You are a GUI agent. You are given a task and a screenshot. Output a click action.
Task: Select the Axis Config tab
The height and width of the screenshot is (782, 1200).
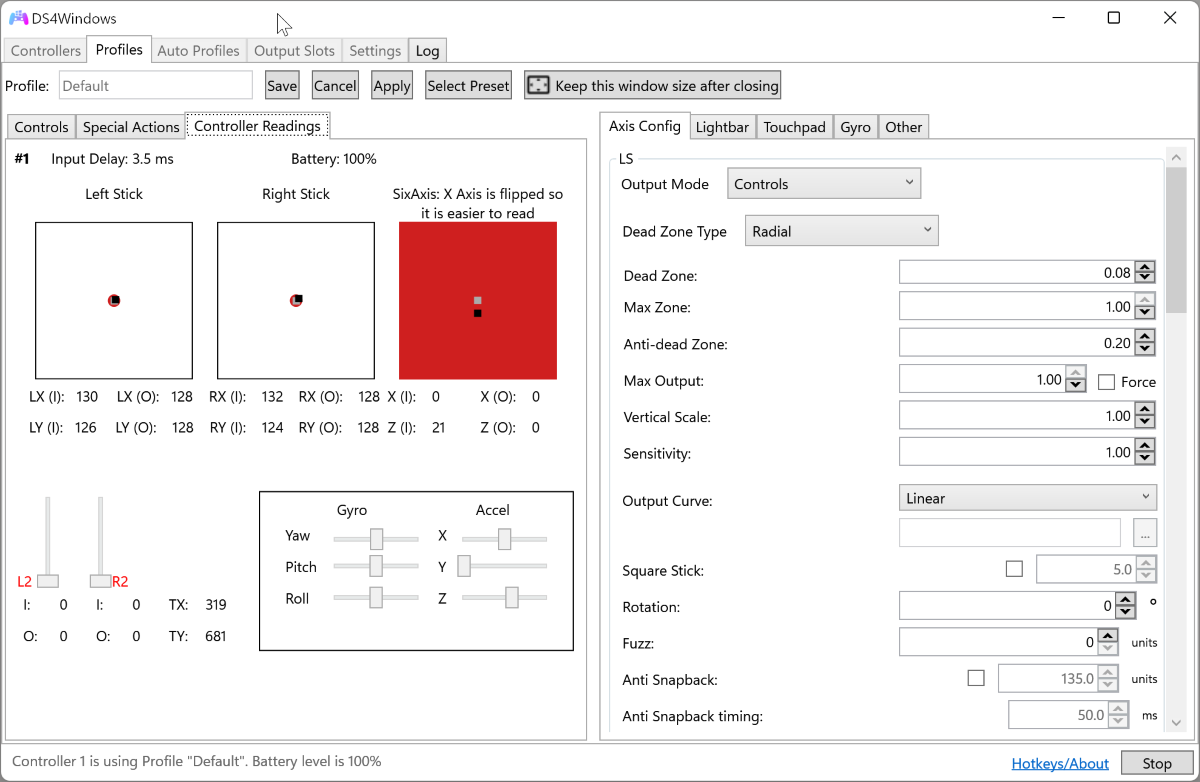(x=644, y=126)
